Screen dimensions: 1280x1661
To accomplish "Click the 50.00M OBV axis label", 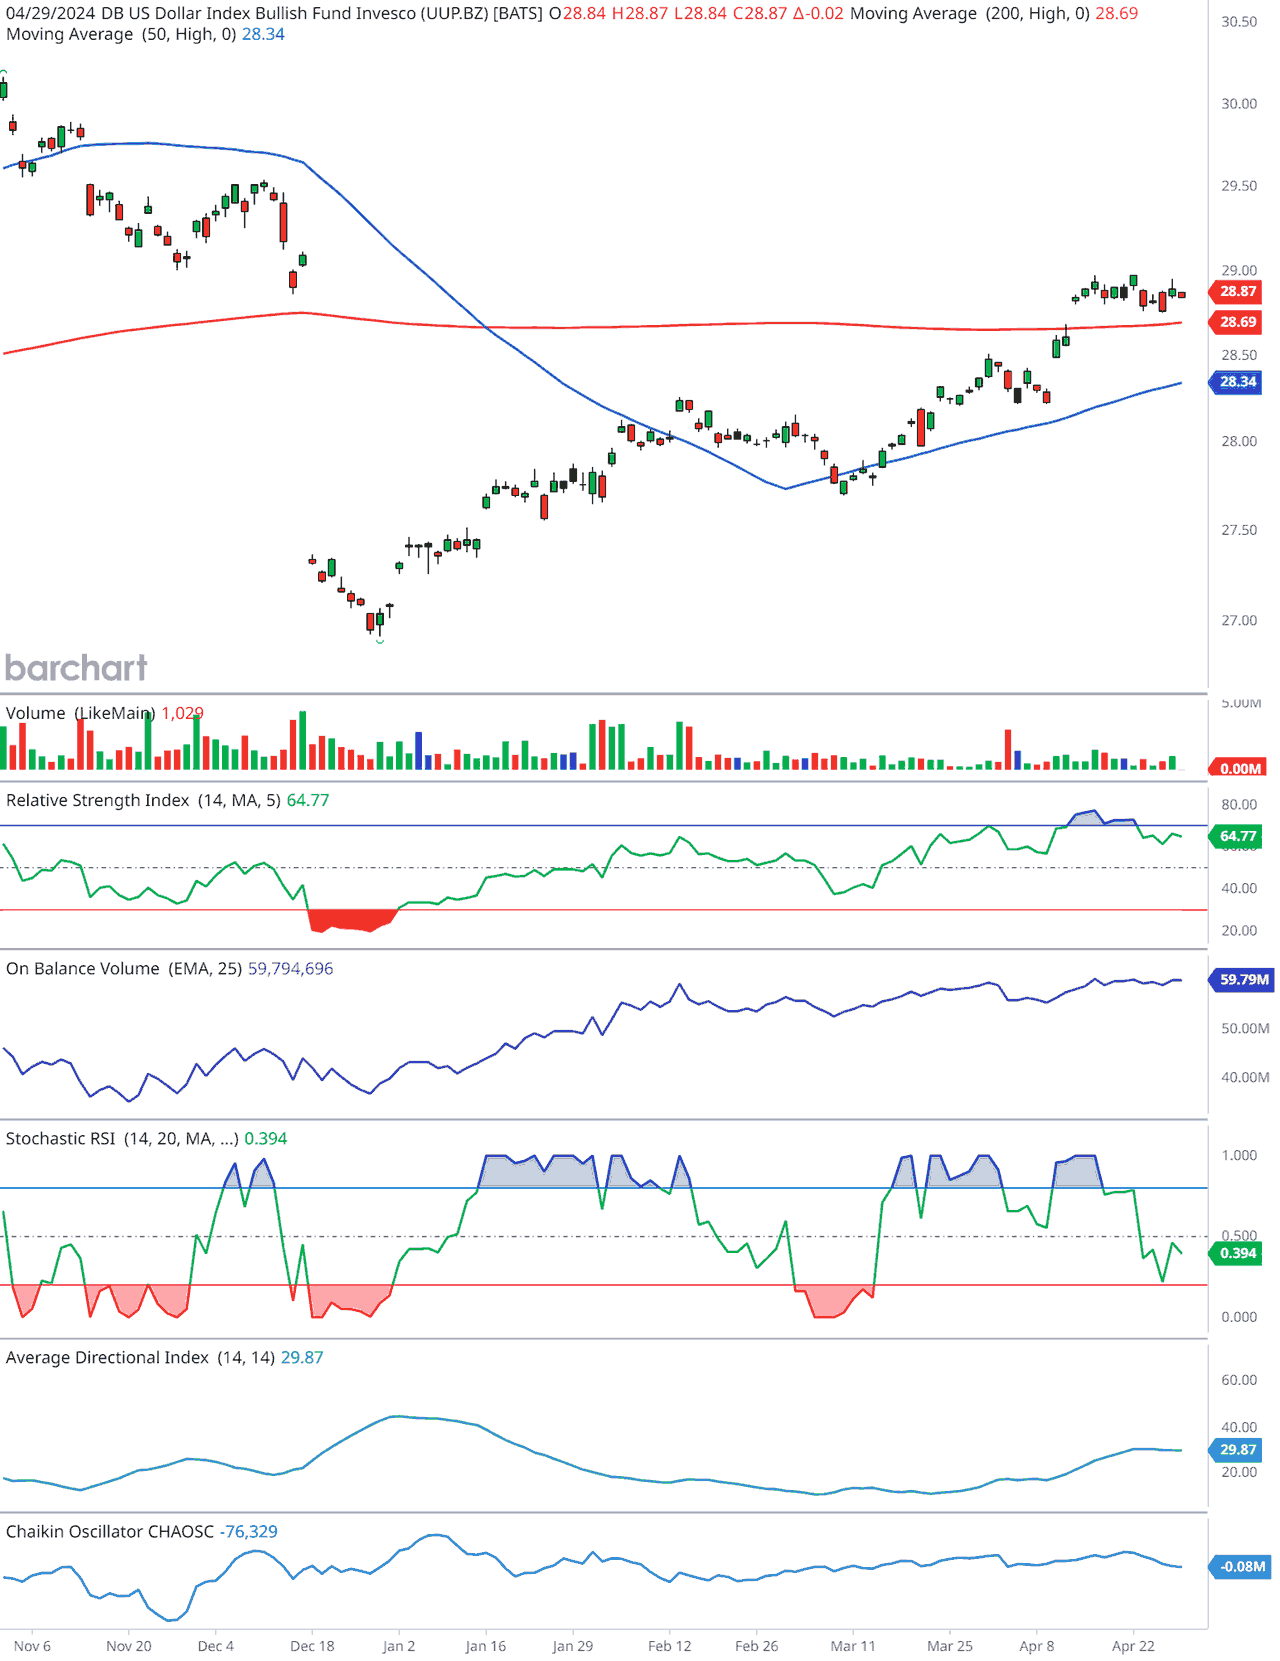I will click(1245, 1028).
